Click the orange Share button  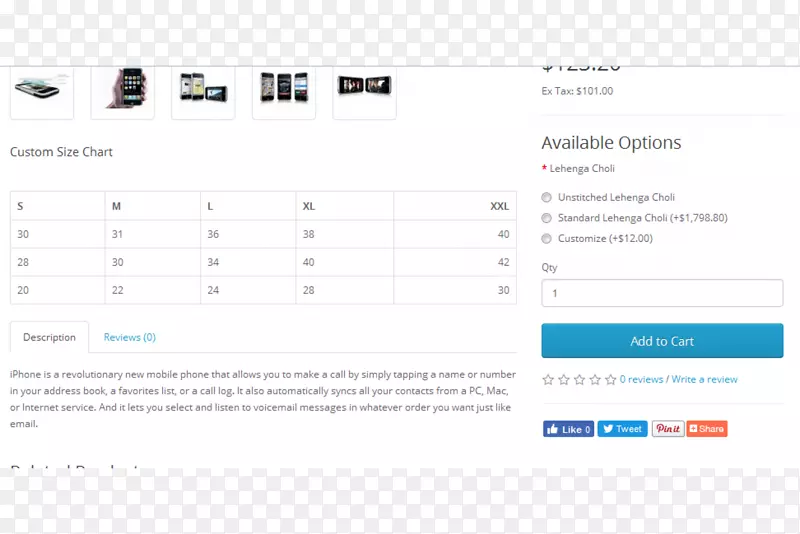tap(706, 429)
